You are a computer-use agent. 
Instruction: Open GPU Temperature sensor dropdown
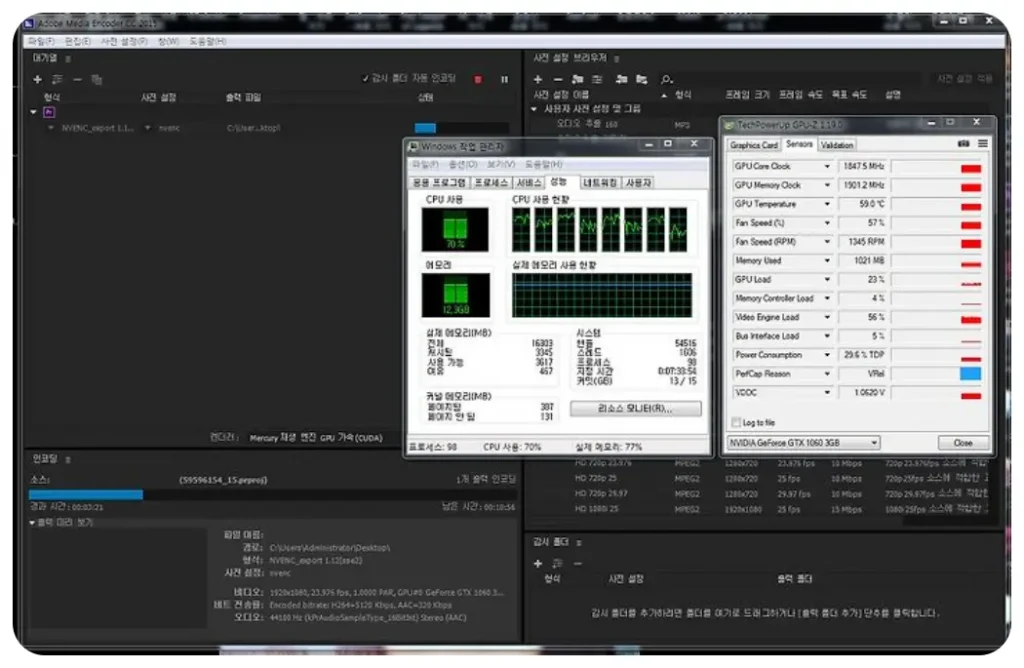[x=827, y=204]
